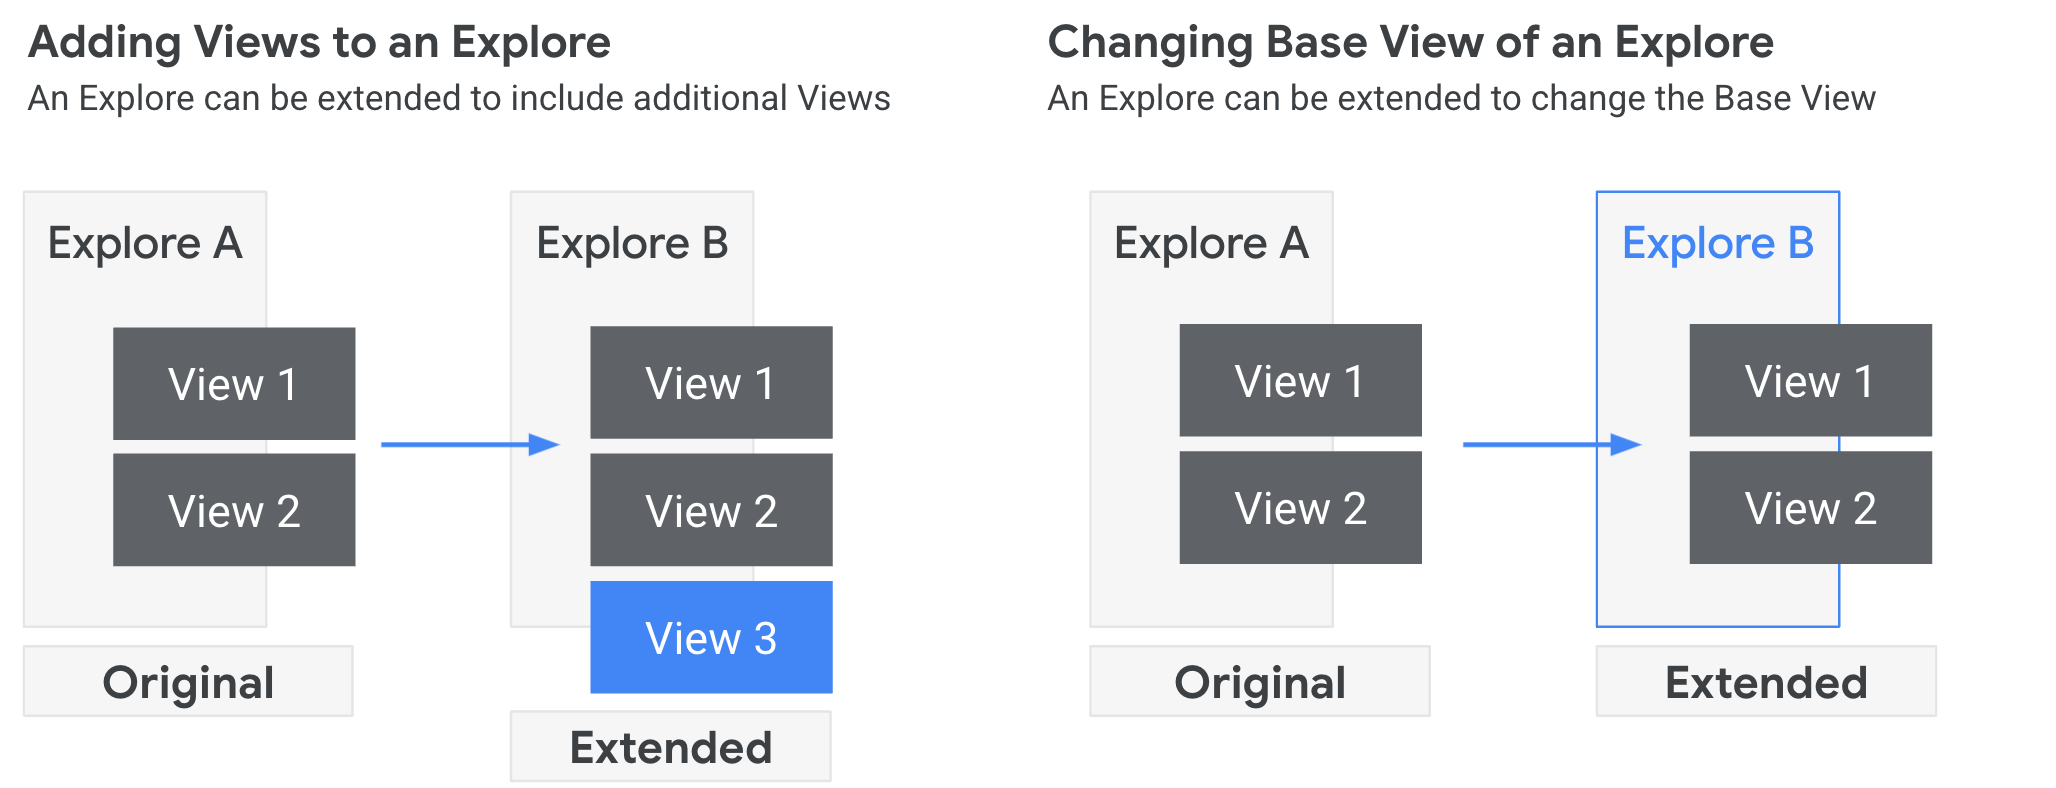Screen dimensions: 2056x788
Task: Select View 2 directly above the blue View 3
Action: pos(711,510)
